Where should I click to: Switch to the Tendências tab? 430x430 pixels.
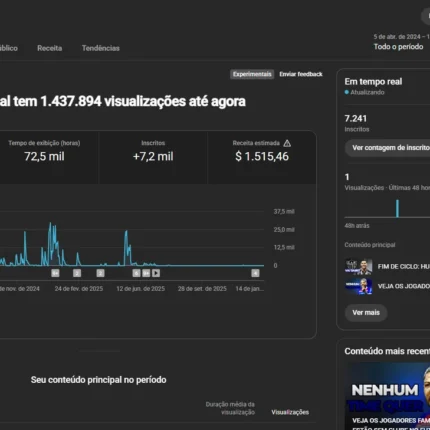(x=101, y=48)
